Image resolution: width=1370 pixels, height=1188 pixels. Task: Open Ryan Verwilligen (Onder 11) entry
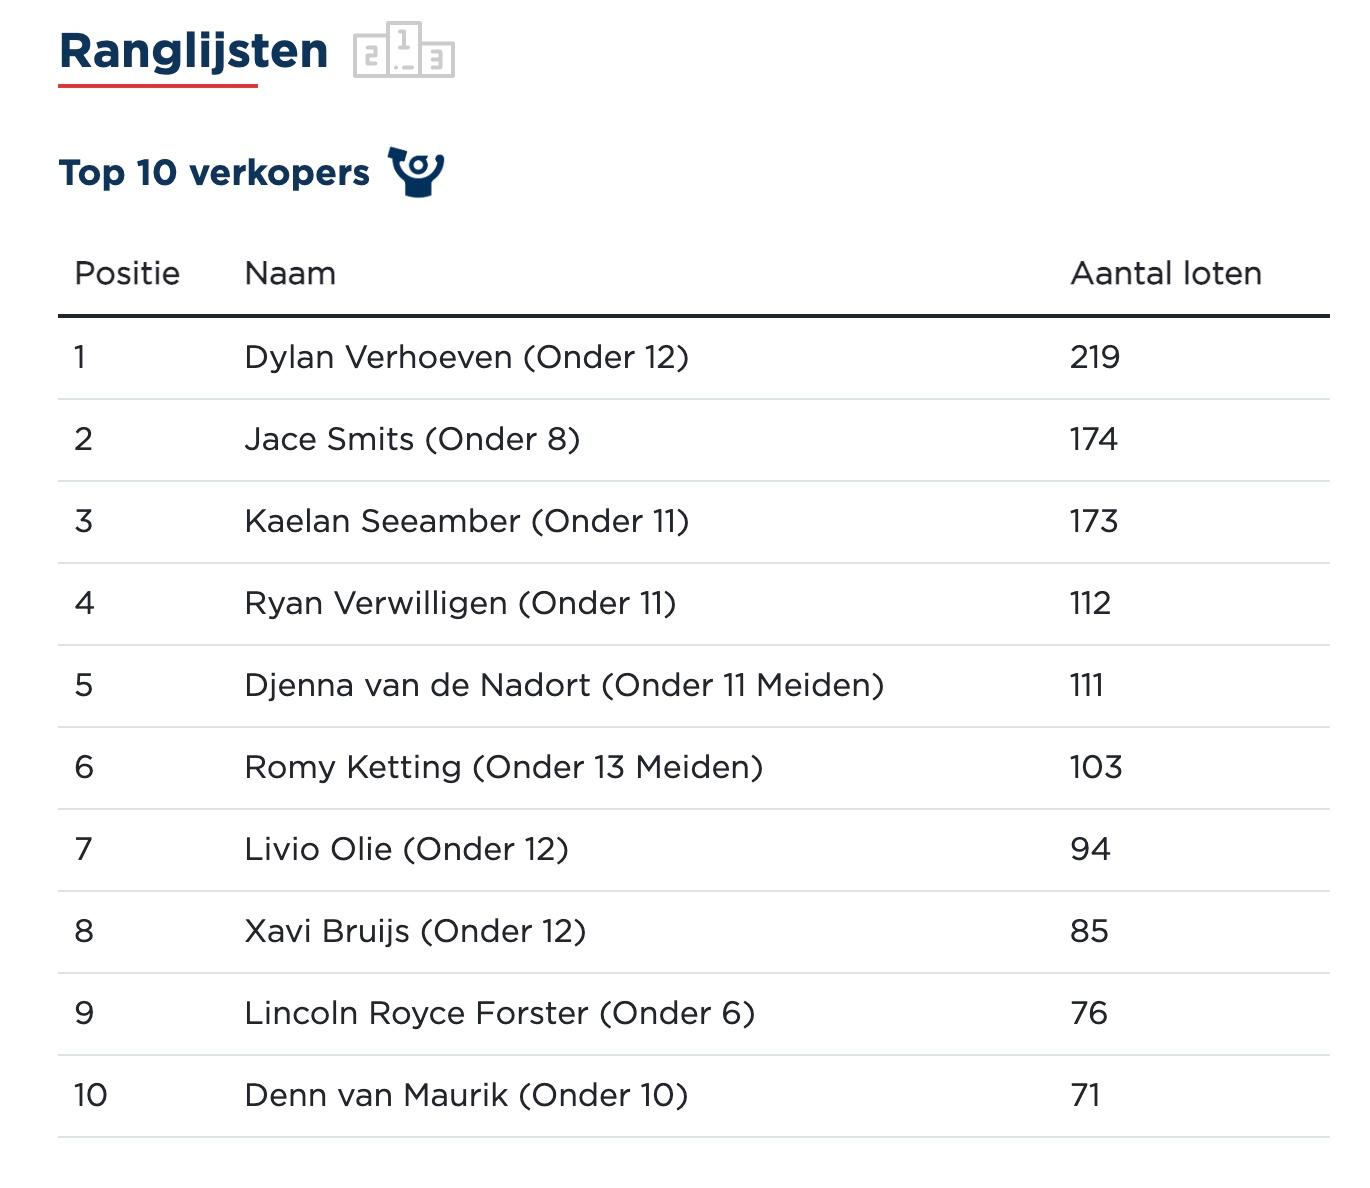point(460,604)
